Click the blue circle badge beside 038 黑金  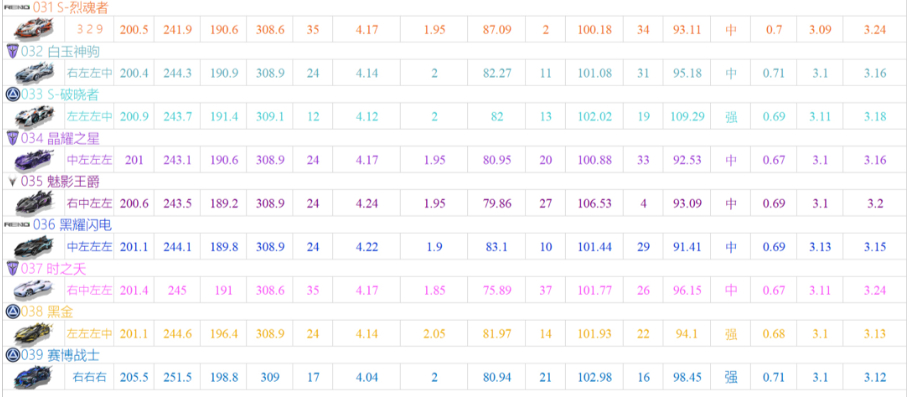click(x=12, y=312)
